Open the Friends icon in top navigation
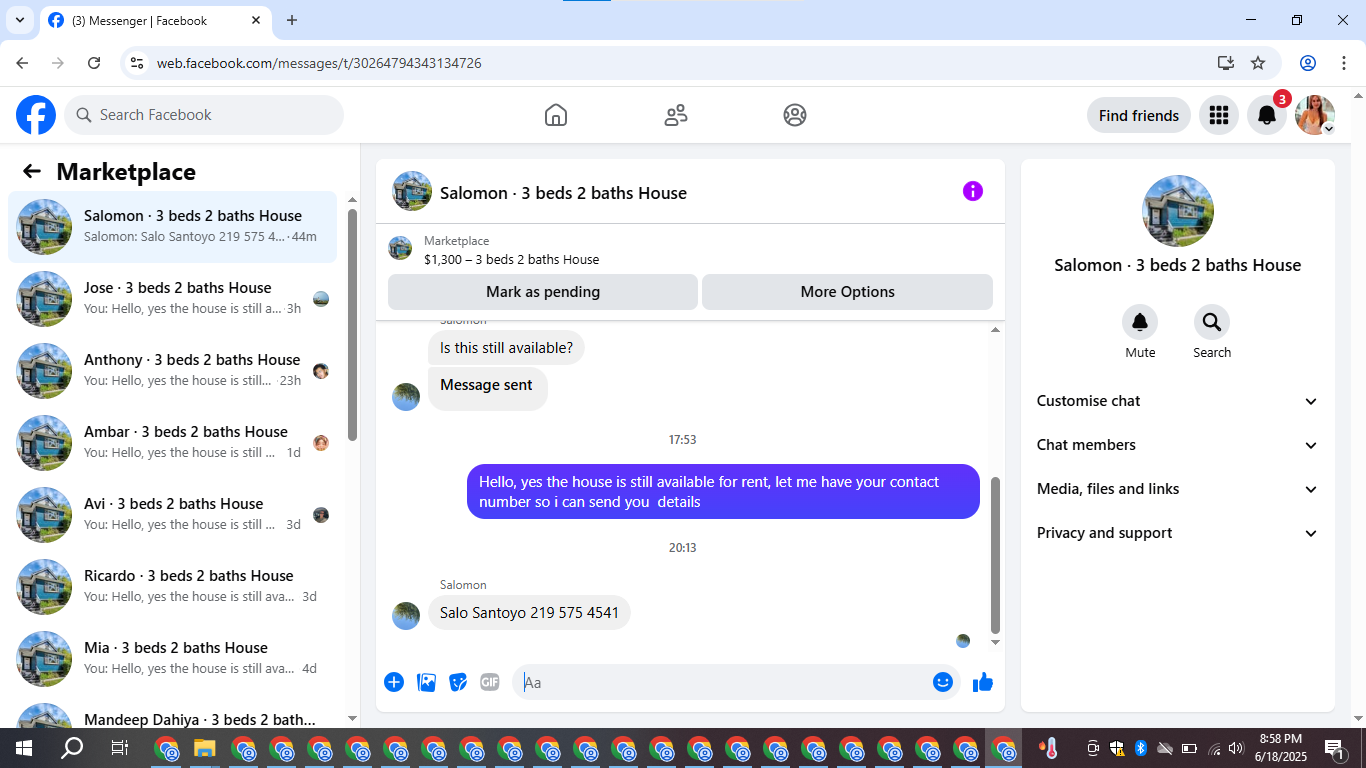 (x=676, y=115)
